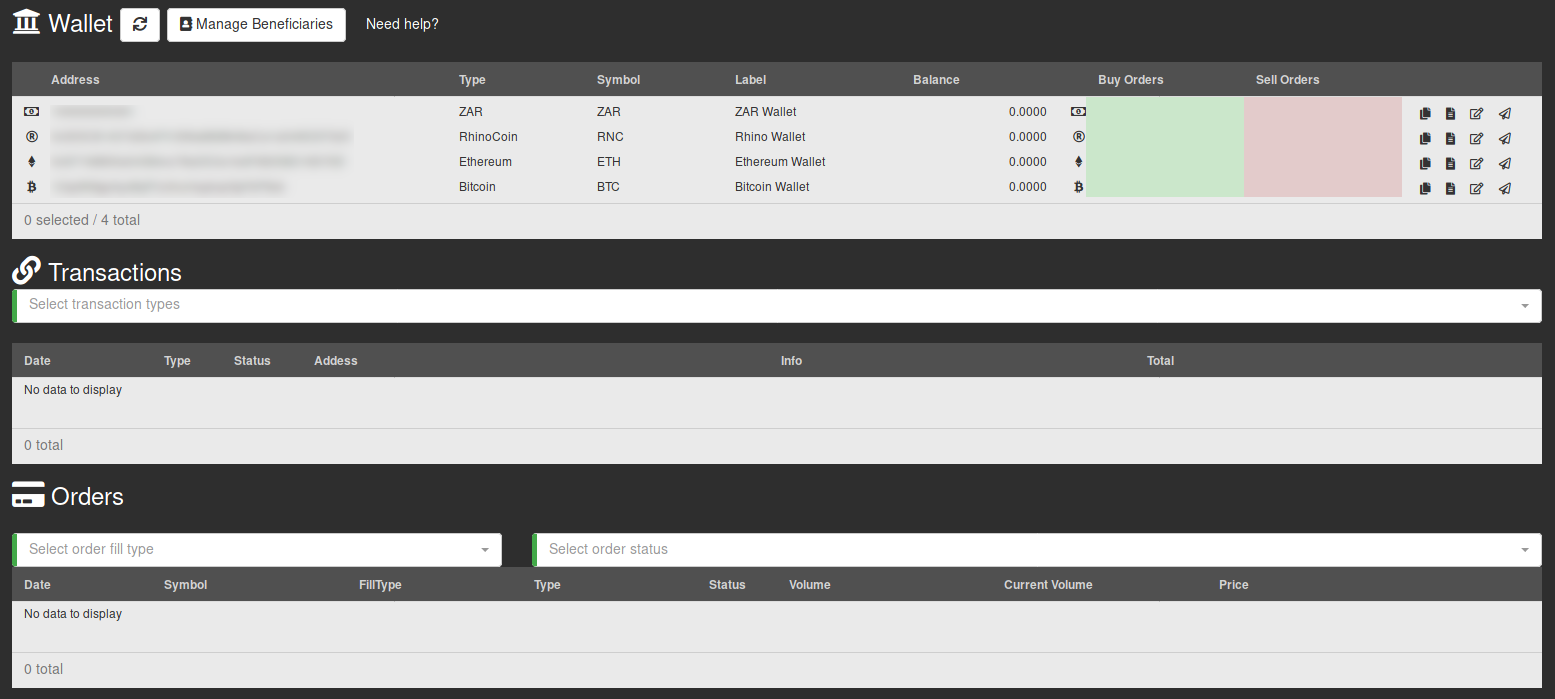Open the document icon for Rhino Wallet
1555x699 pixels.
pyautogui.click(x=1450, y=138)
